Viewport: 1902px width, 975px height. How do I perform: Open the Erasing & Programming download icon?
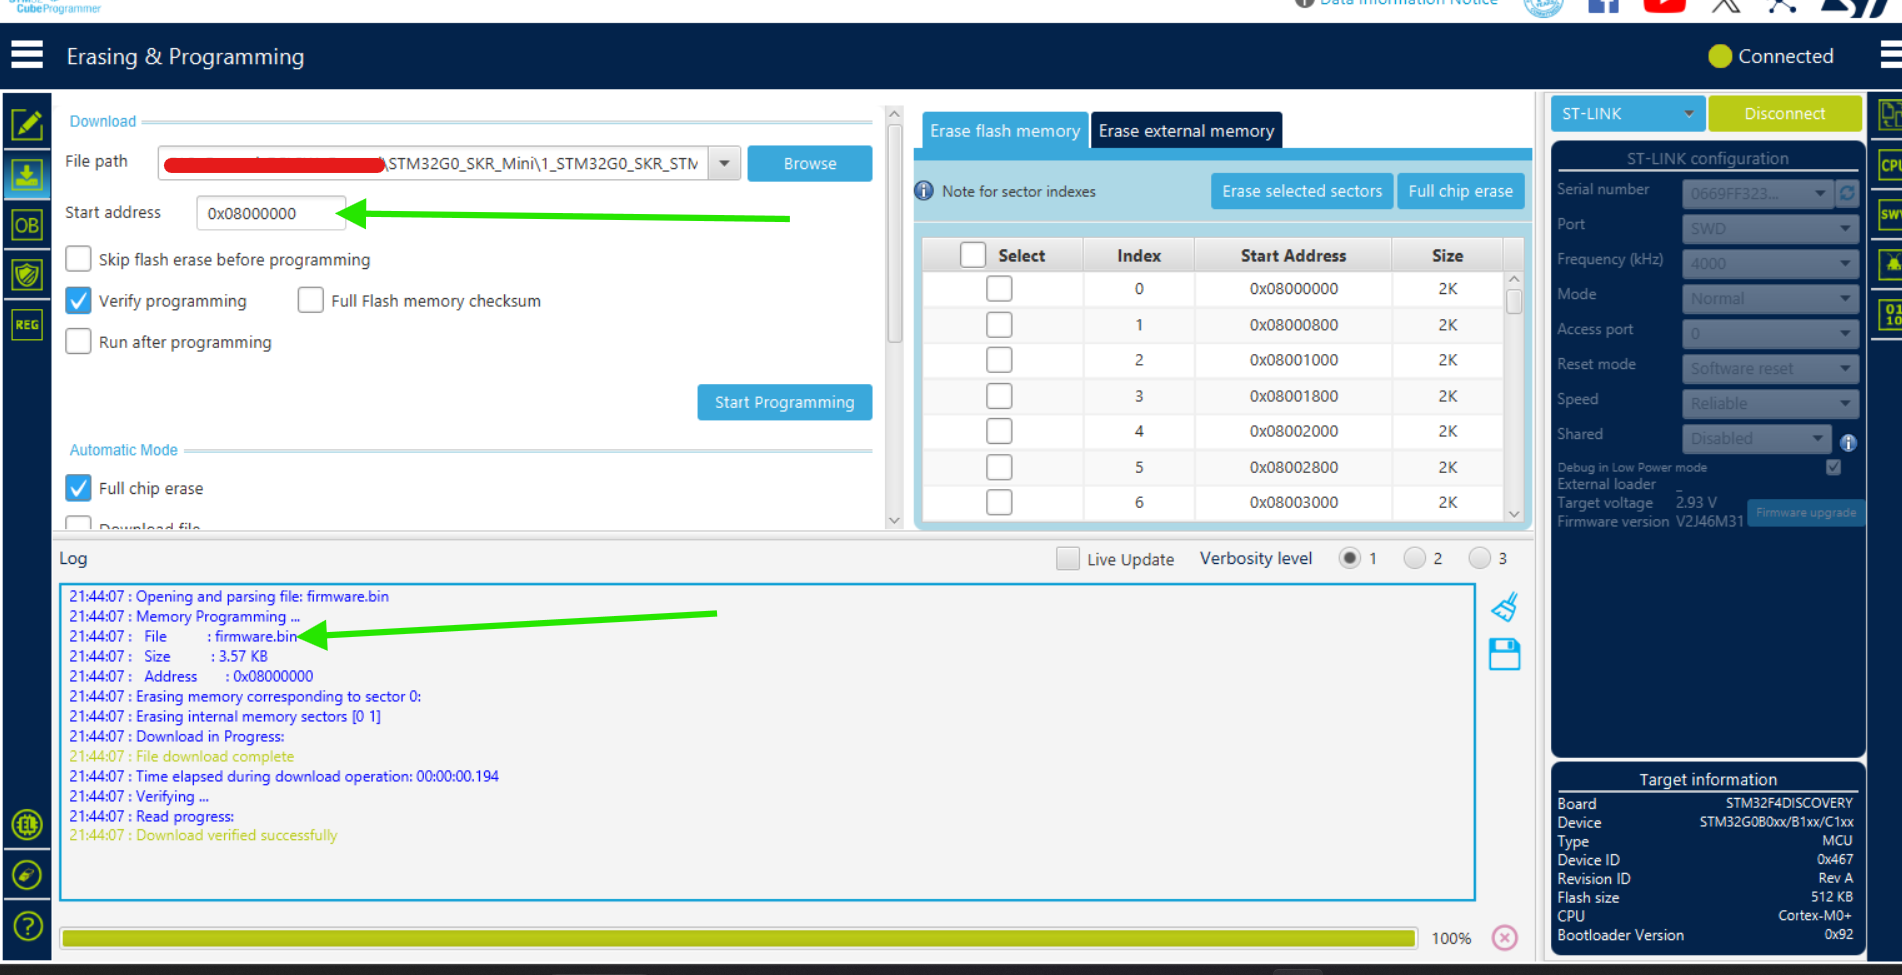pos(27,175)
